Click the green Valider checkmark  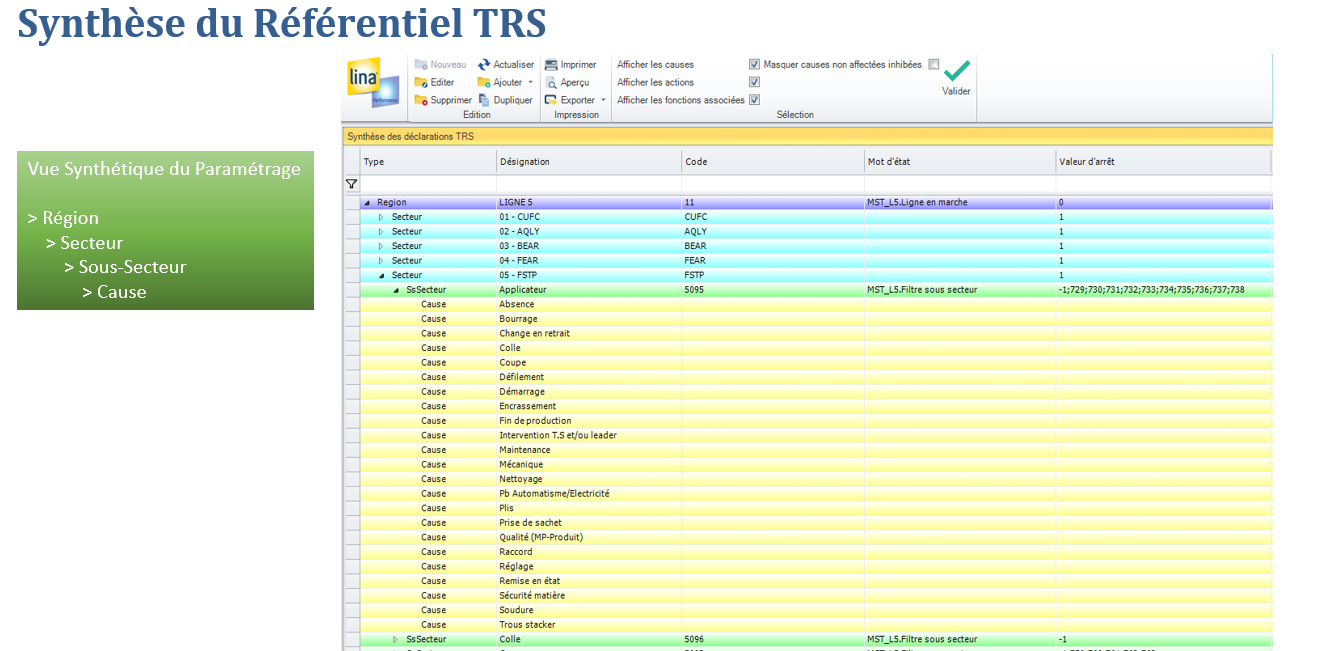[x=957, y=70]
